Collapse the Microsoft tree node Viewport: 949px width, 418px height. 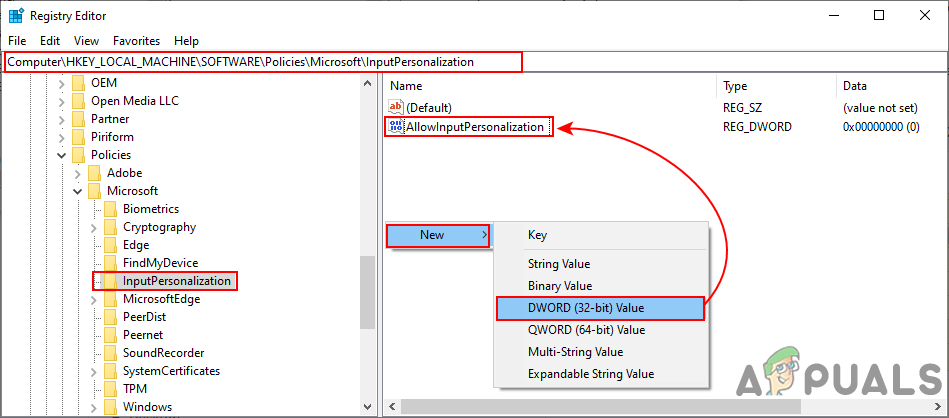(x=78, y=191)
